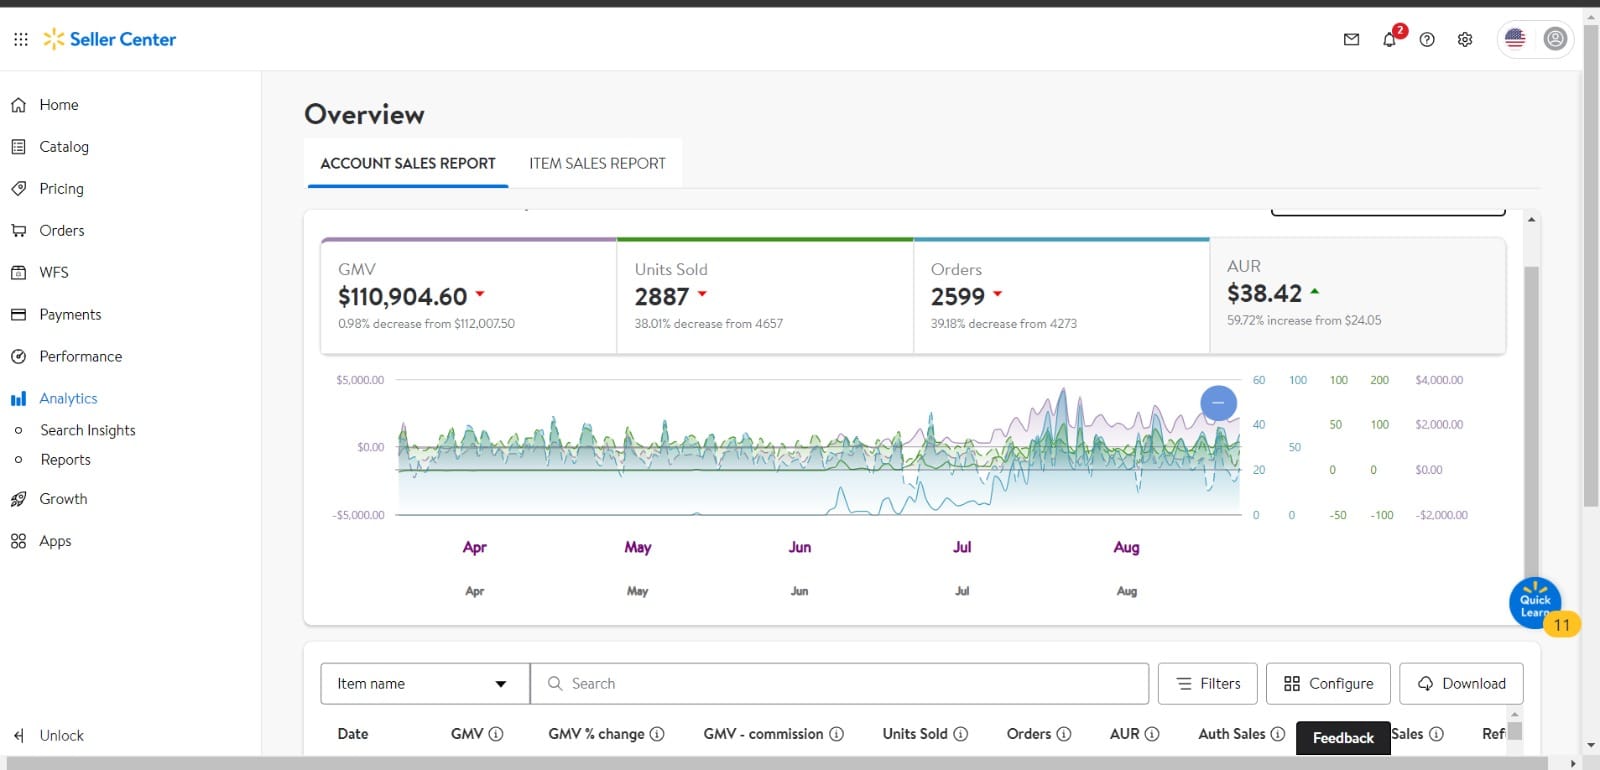
Task: Click the Apps squares icon
Action: tap(18, 541)
